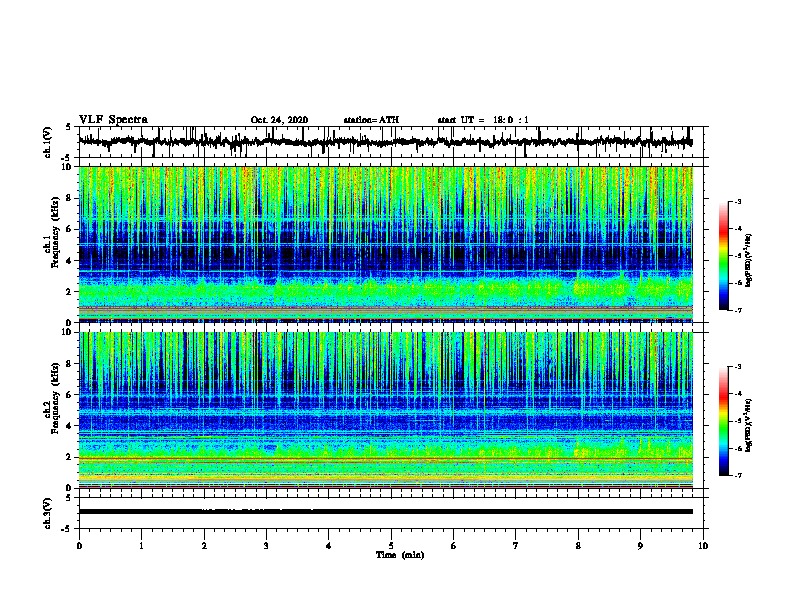
Task: Click the time axis tick label "8"
Action: 578,546
